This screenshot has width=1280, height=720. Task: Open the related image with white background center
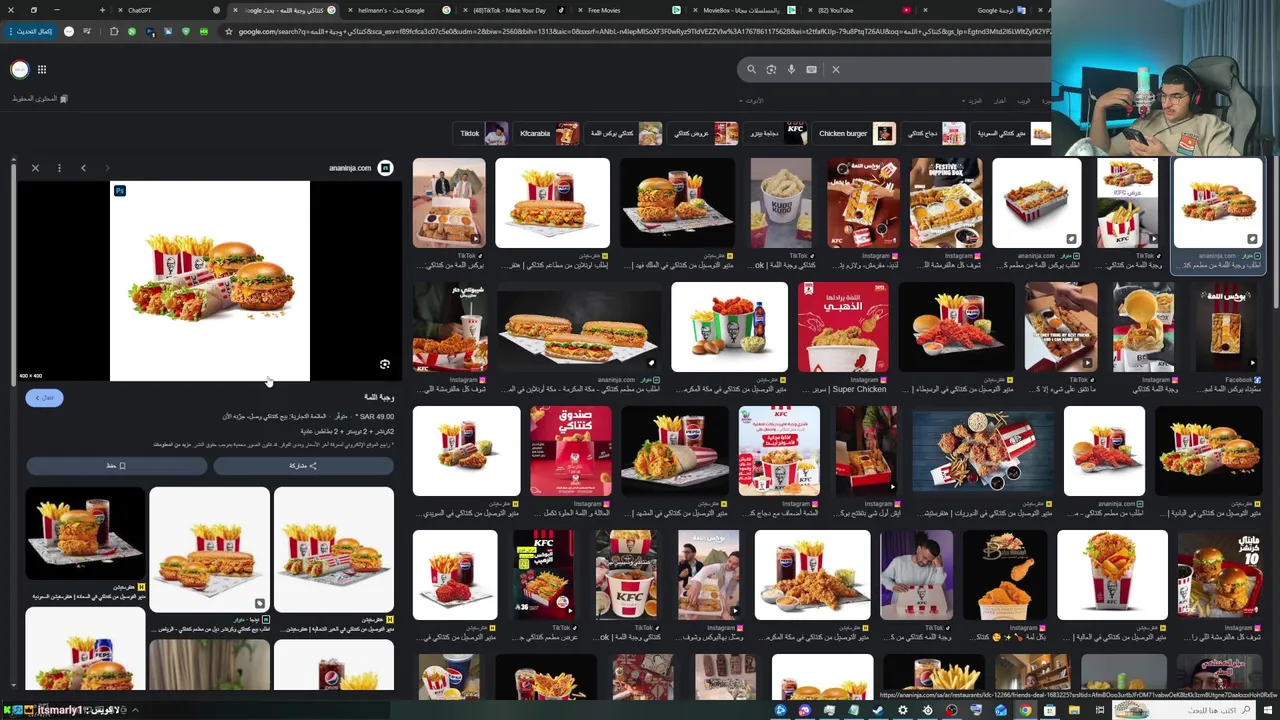click(x=209, y=549)
